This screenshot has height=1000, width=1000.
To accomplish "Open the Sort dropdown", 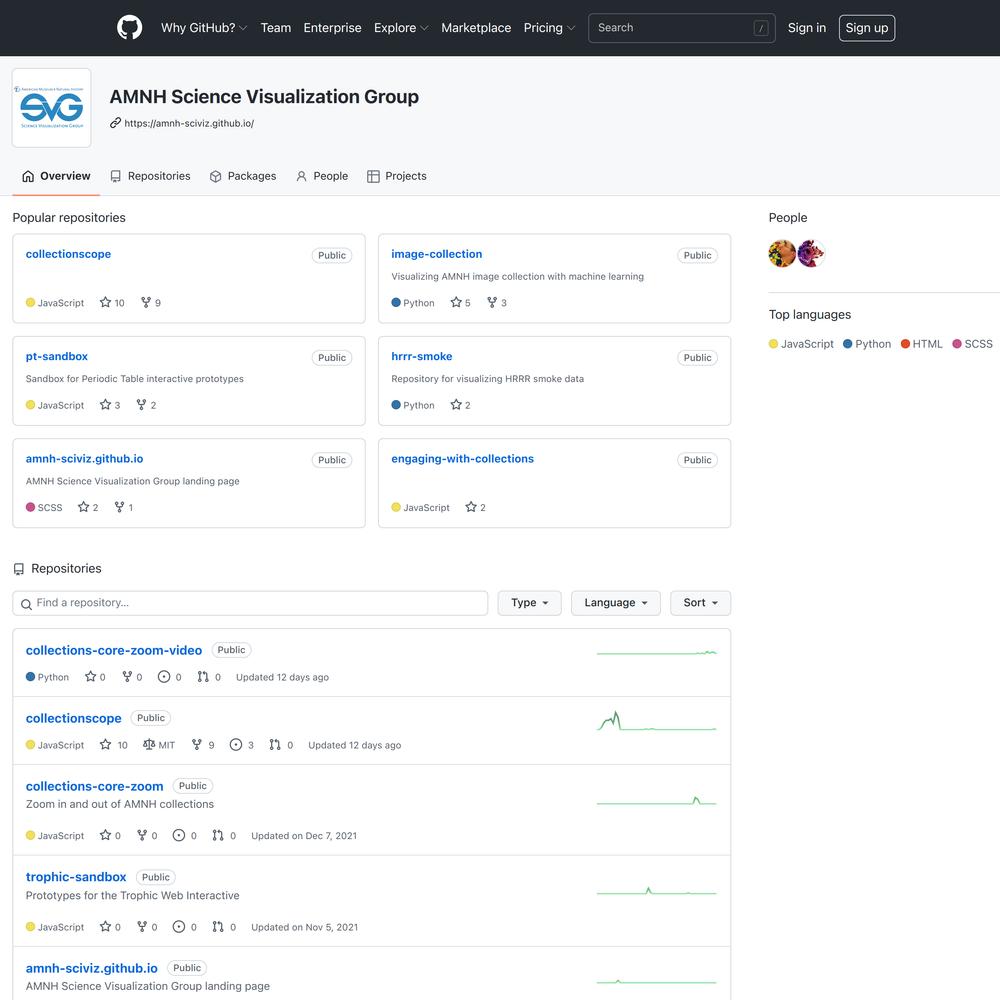I will click(700, 603).
